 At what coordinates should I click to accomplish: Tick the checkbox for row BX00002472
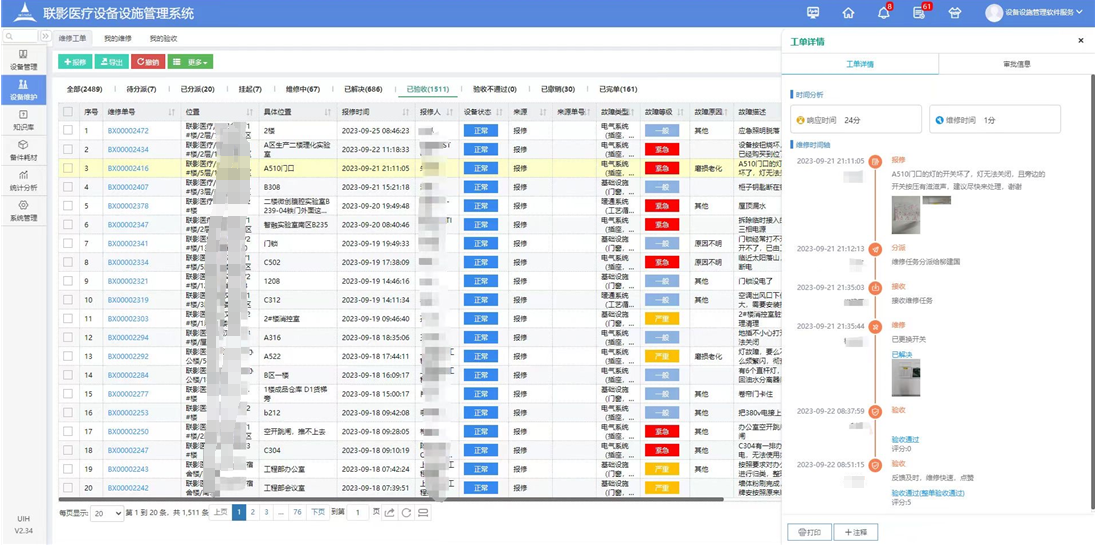click(x=68, y=131)
